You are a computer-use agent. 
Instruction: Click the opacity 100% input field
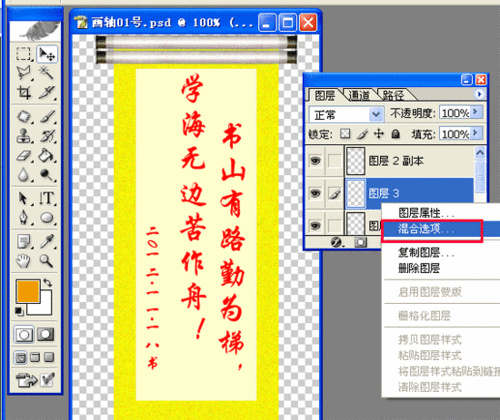coord(455,113)
